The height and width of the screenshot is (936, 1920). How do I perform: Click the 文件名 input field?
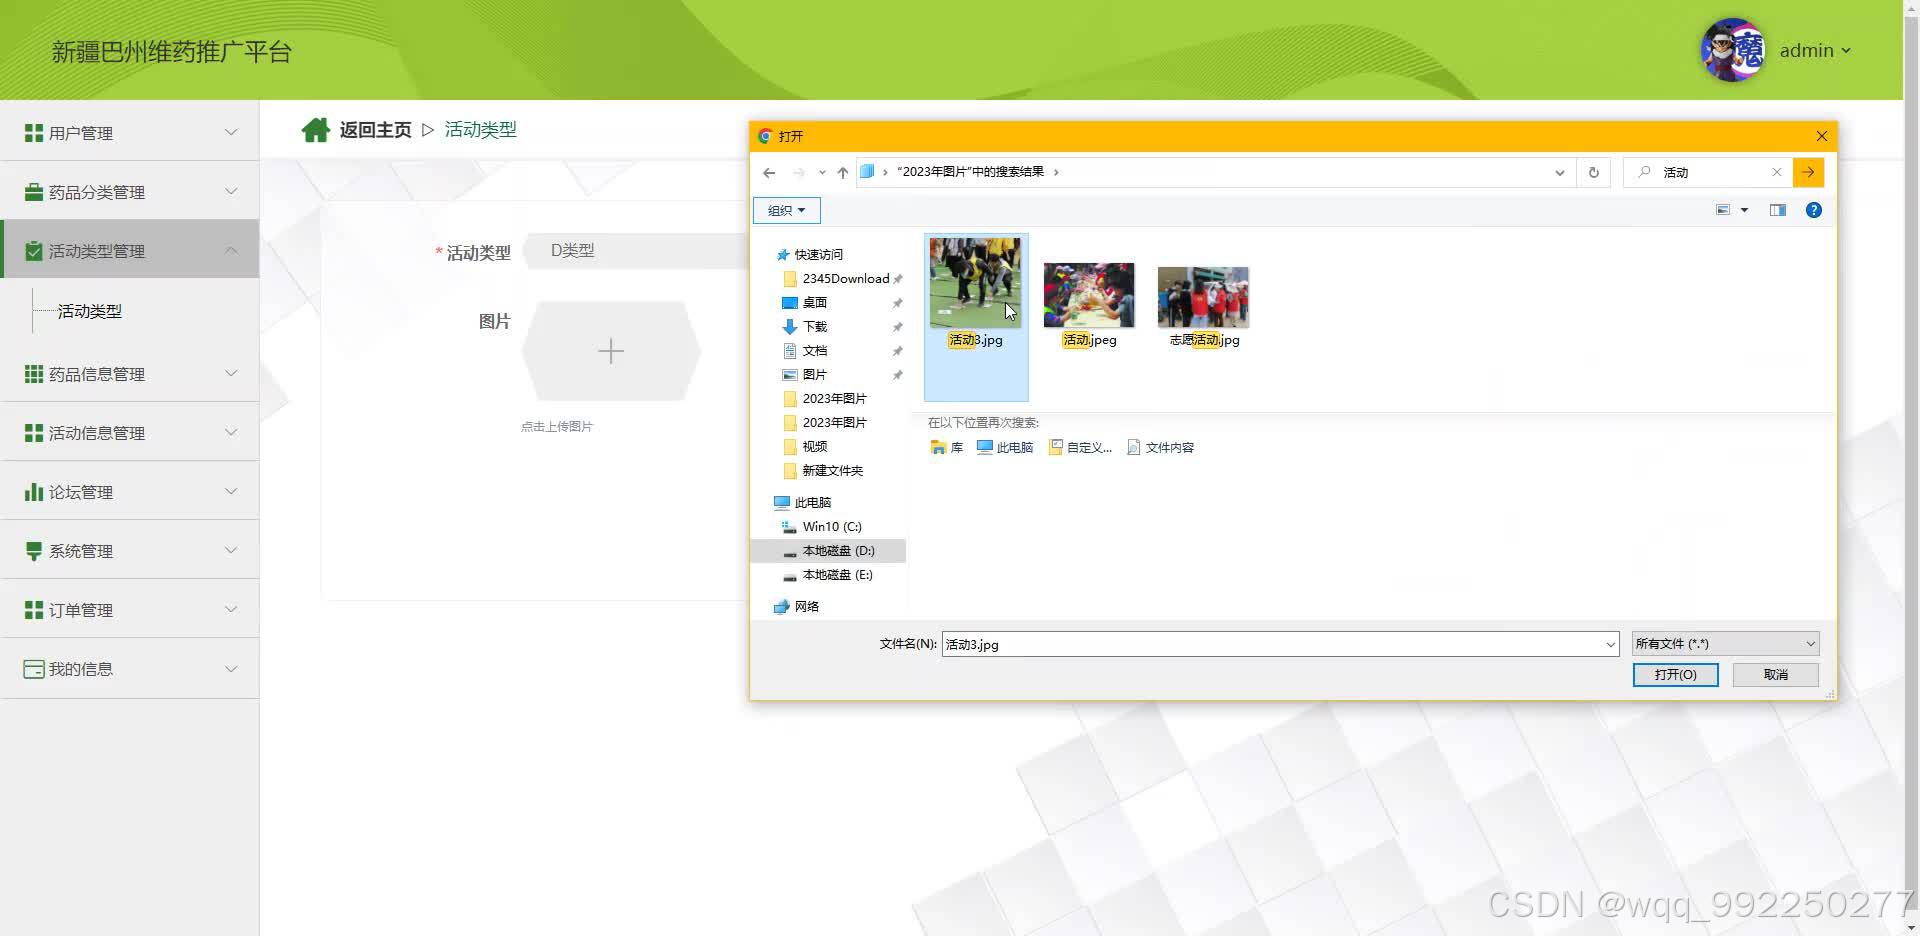(x=1272, y=644)
